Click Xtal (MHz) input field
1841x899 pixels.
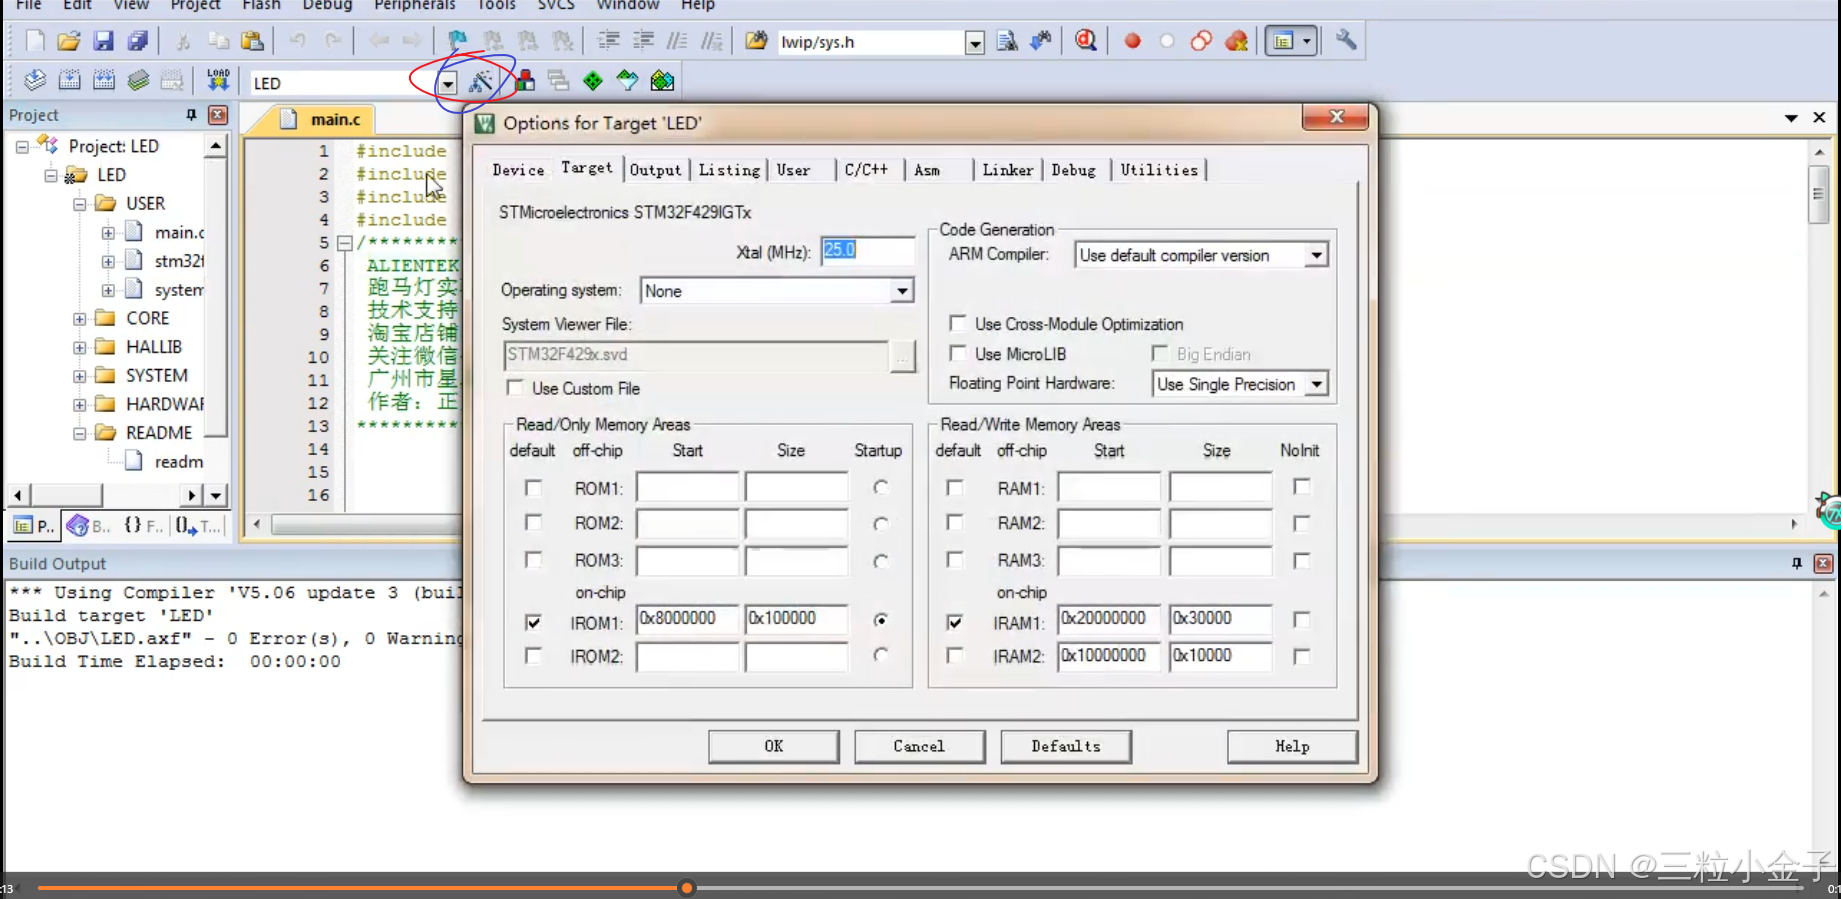pos(867,251)
